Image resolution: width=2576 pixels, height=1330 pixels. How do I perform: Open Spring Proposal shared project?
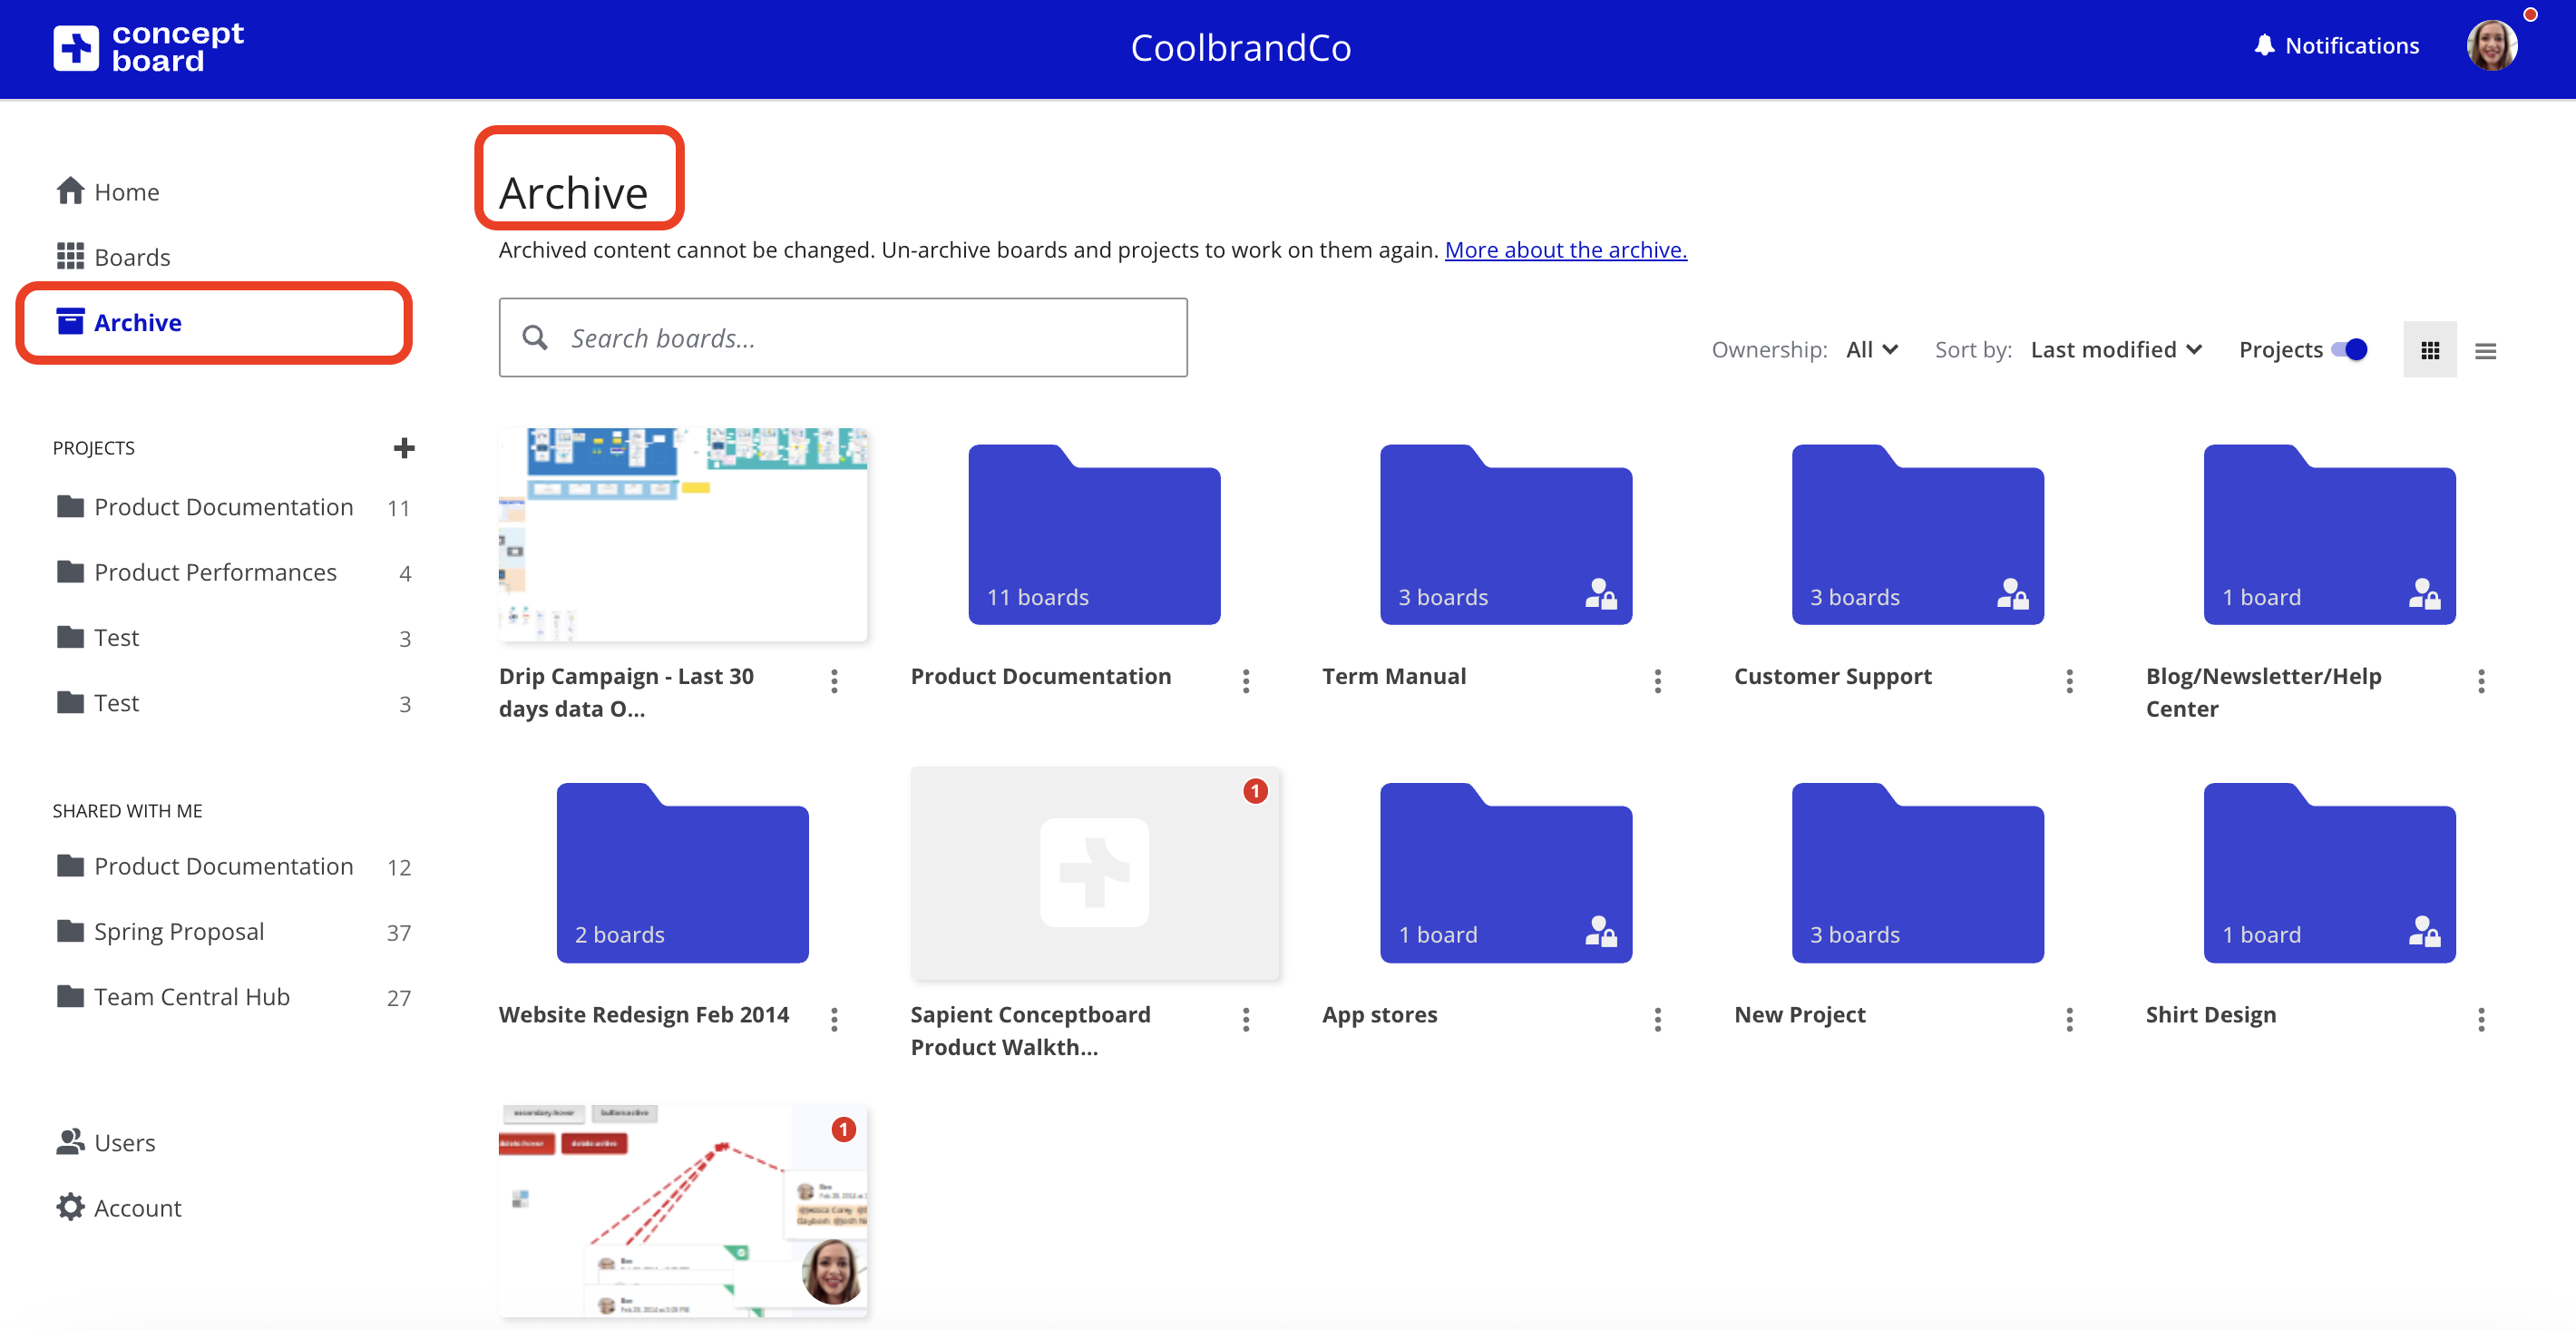pos(179,931)
